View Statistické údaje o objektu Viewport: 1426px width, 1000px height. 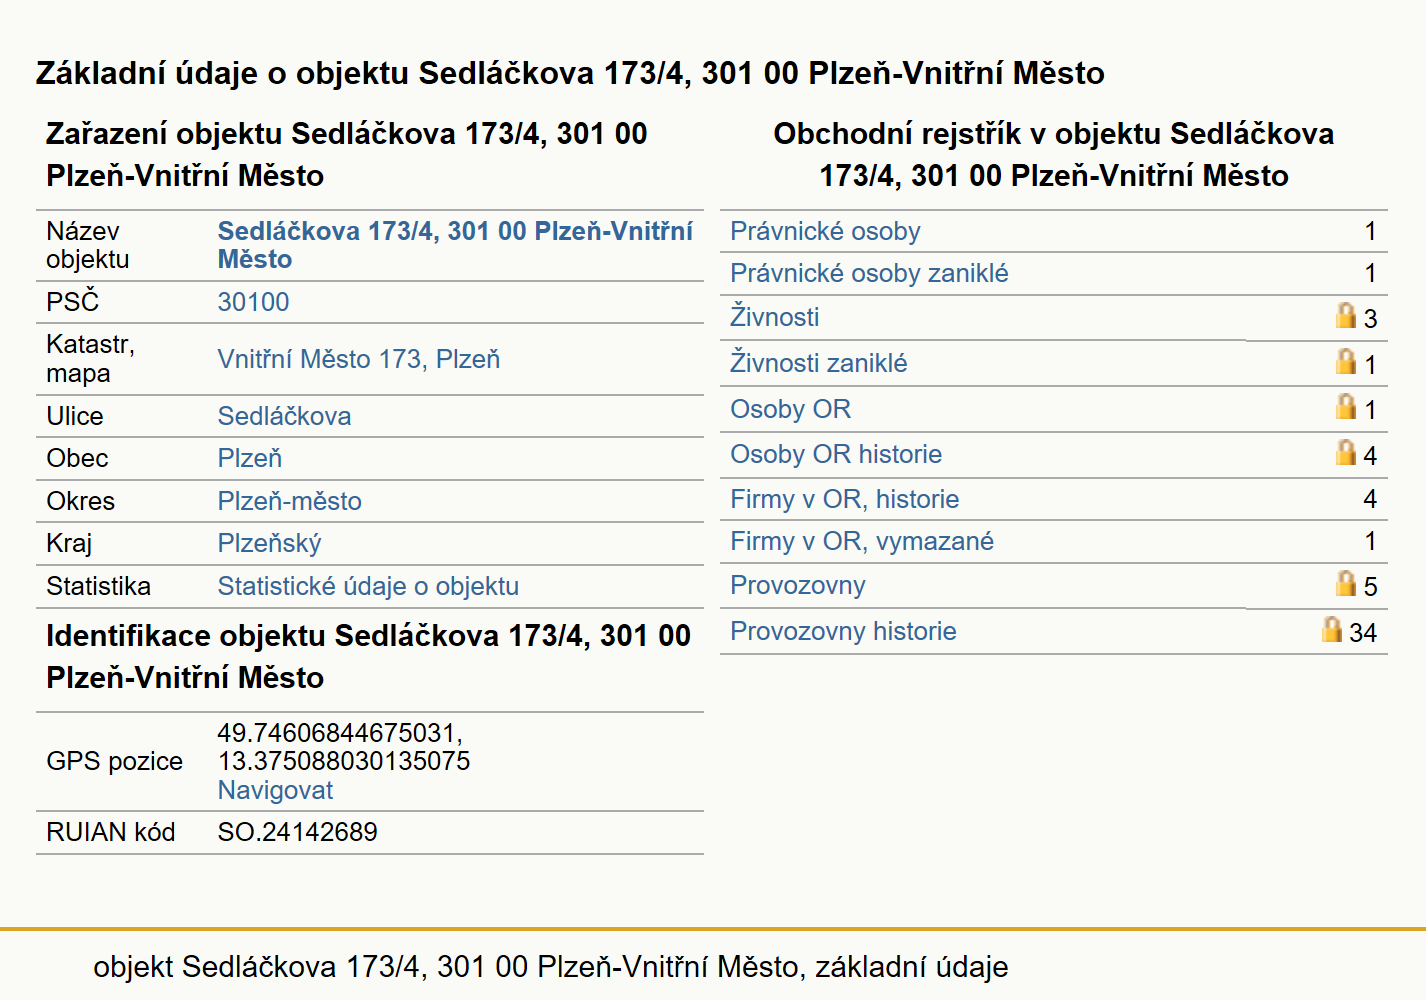368,586
